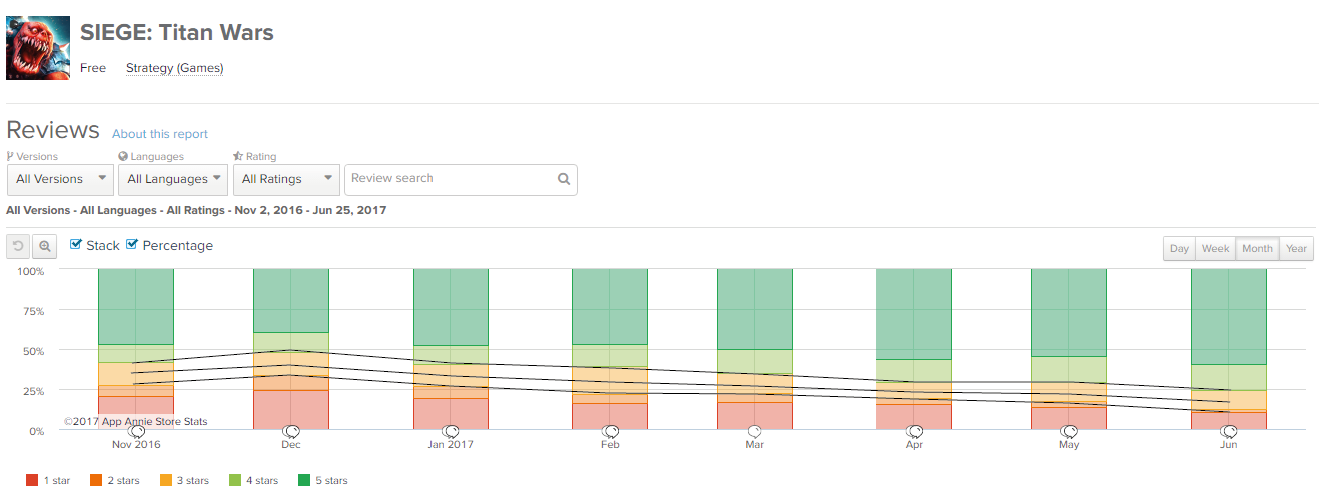The width and height of the screenshot is (1319, 501).
Task: Click the Apr review bubble icon
Action: [914, 431]
